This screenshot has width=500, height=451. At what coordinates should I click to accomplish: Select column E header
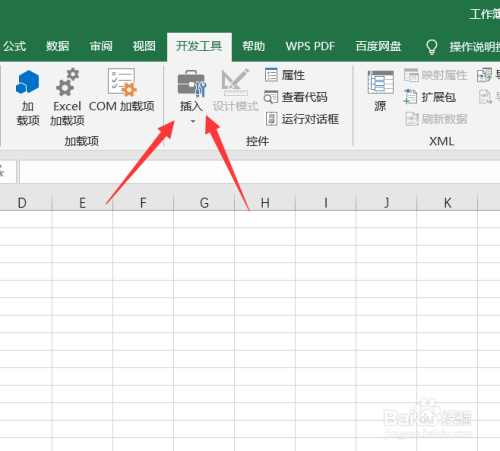tap(82, 203)
